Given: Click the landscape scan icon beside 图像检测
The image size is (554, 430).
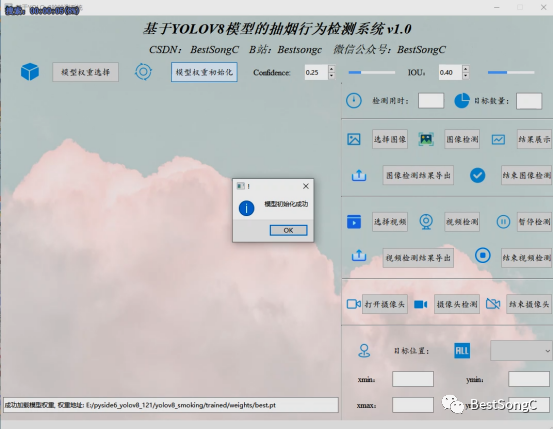Looking at the screenshot, I should pos(426,139).
